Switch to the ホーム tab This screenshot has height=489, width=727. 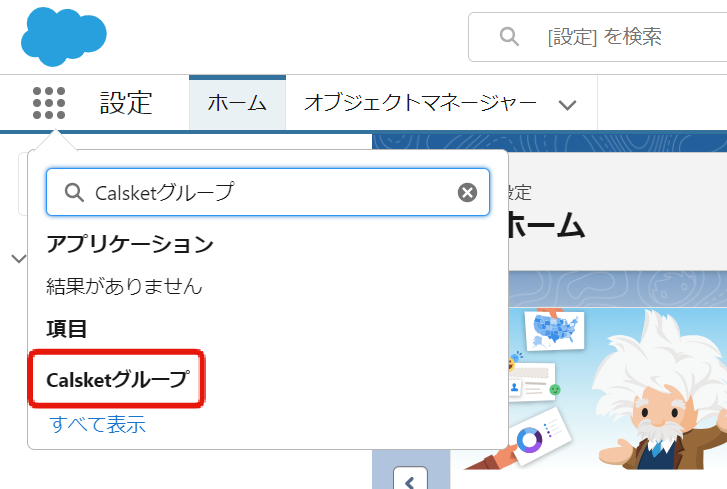click(x=237, y=102)
